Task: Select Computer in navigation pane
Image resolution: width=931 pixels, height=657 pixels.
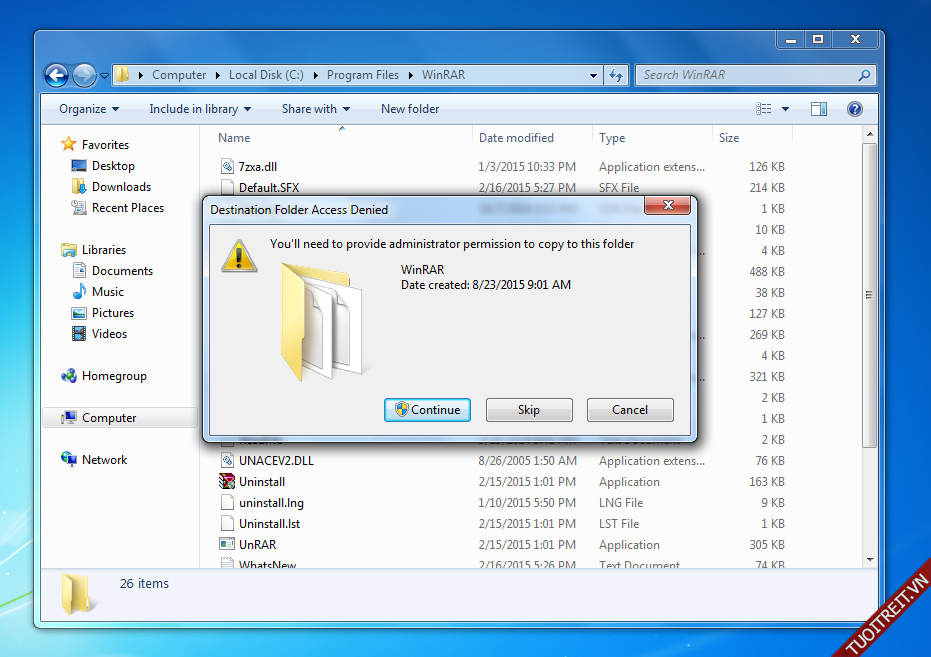Action: click(x=109, y=418)
